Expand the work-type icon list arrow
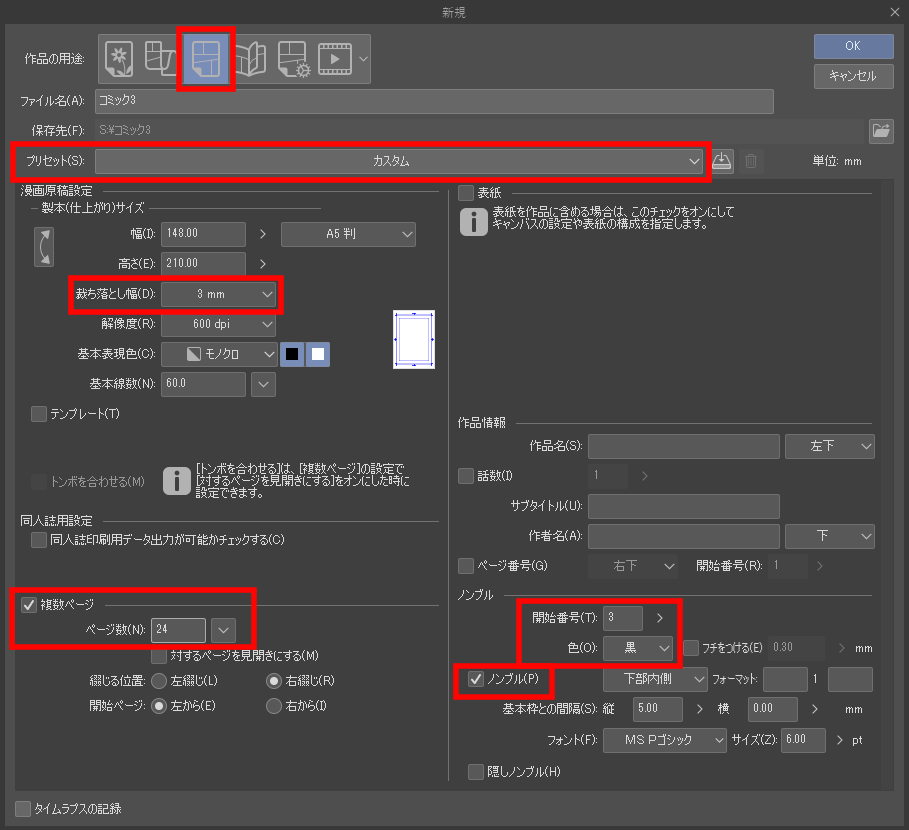Image resolution: width=909 pixels, height=830 pixels. click(x=363, y=59)
